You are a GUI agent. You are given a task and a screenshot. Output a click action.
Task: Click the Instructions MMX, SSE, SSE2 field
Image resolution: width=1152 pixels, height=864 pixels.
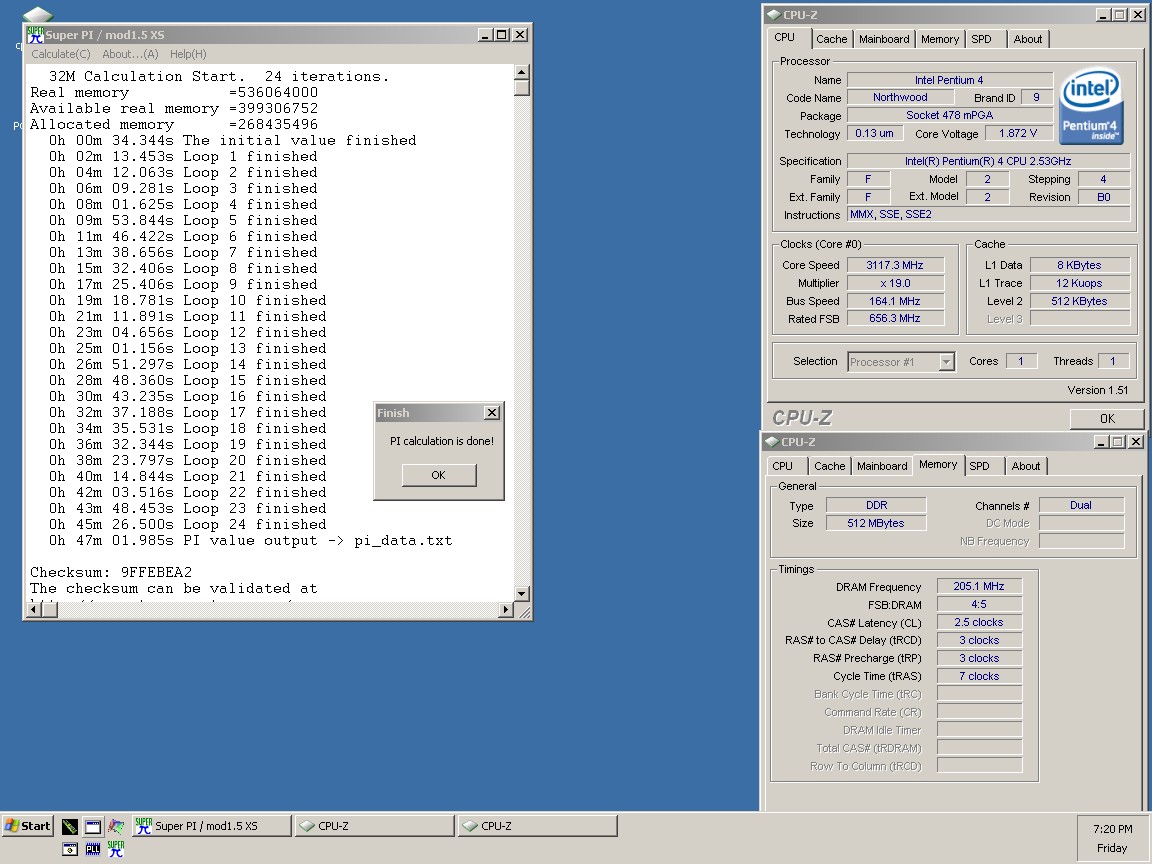click(988, 215)
